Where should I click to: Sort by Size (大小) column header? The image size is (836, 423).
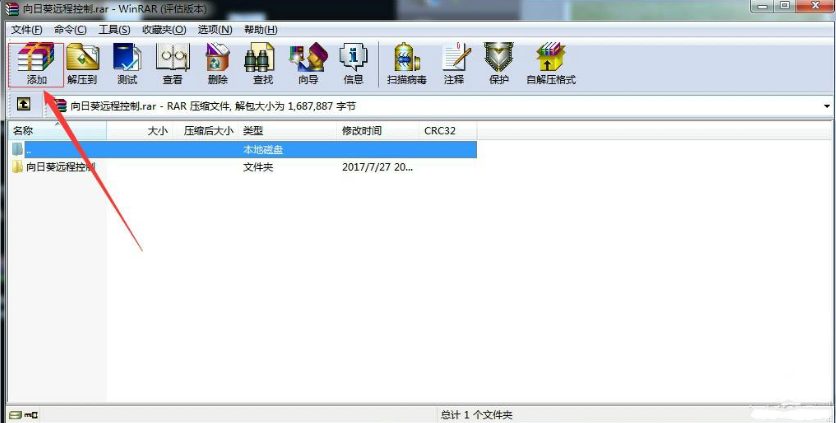tap(139, 131)
